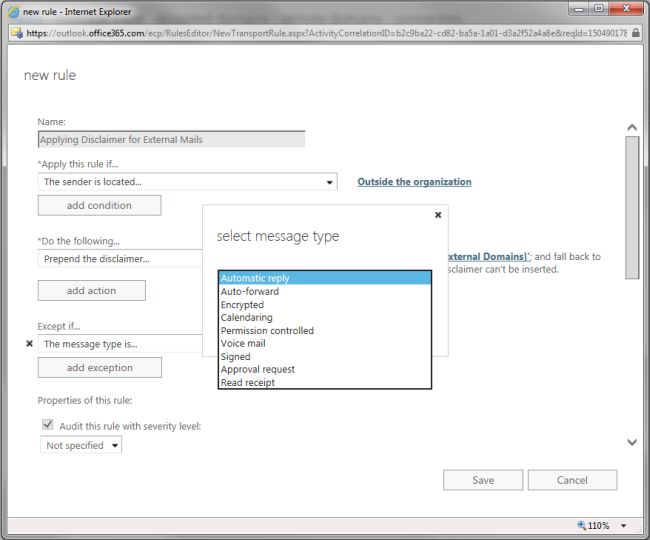
Task: Click the add action button
Action: (x=92, y=291)
